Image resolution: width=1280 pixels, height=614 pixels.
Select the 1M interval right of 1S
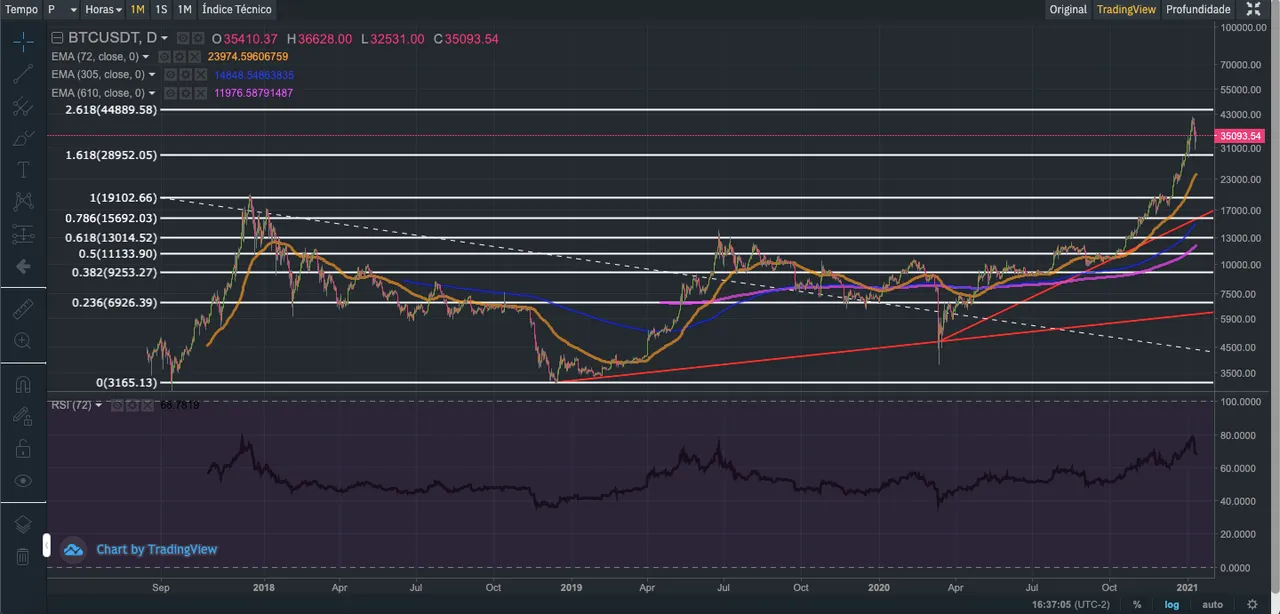coord(185,9)
